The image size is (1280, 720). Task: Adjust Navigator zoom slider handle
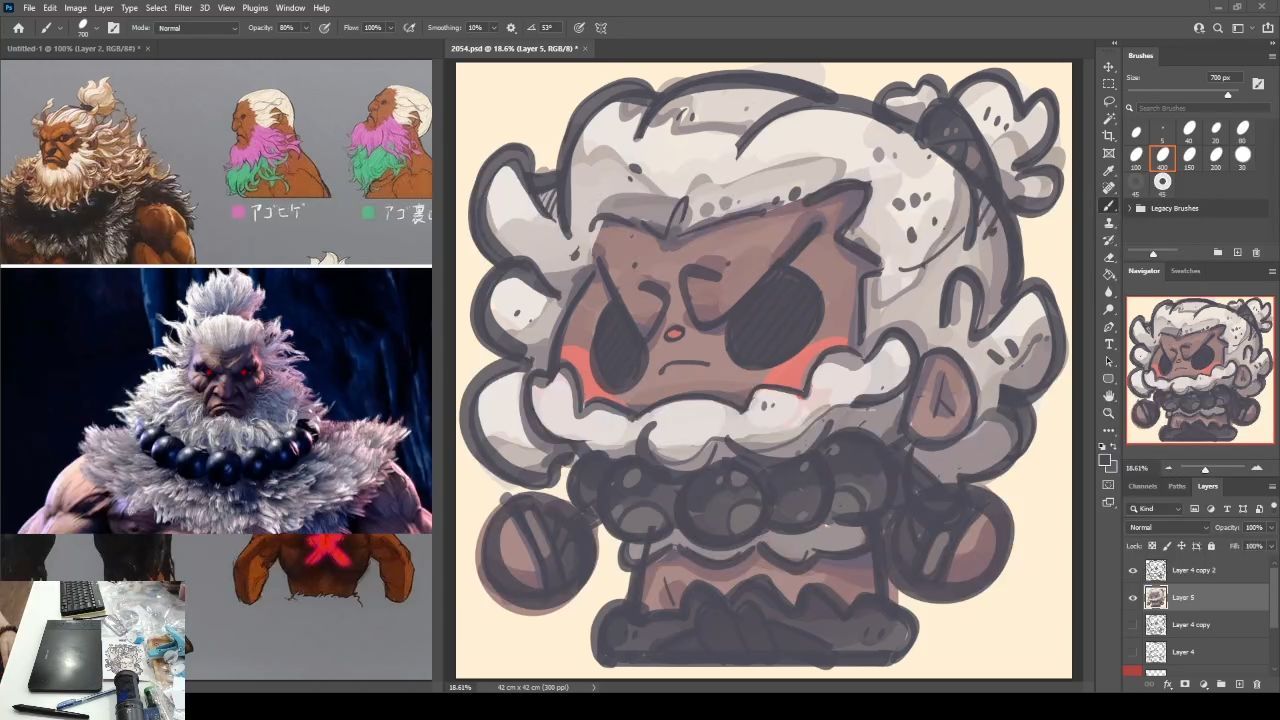1205,469
